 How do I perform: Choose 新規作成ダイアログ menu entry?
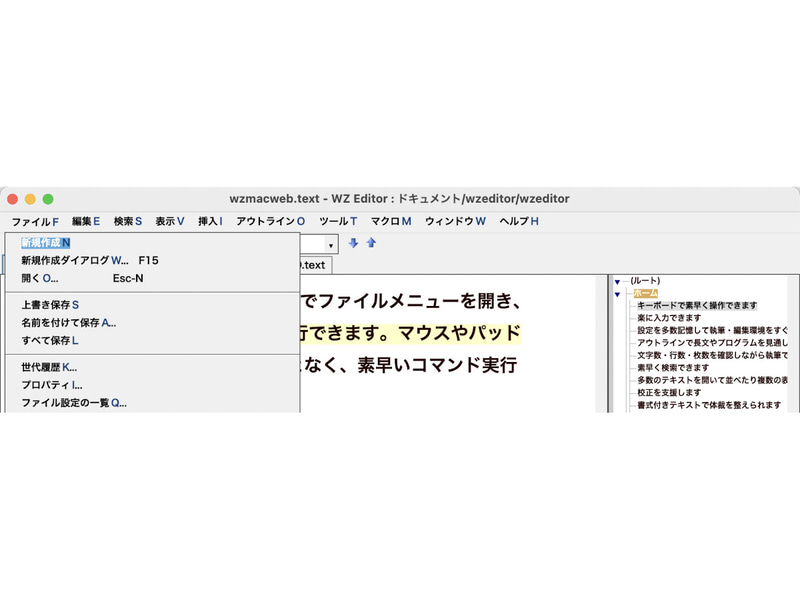pyautogui.click(x=152, y=260)
